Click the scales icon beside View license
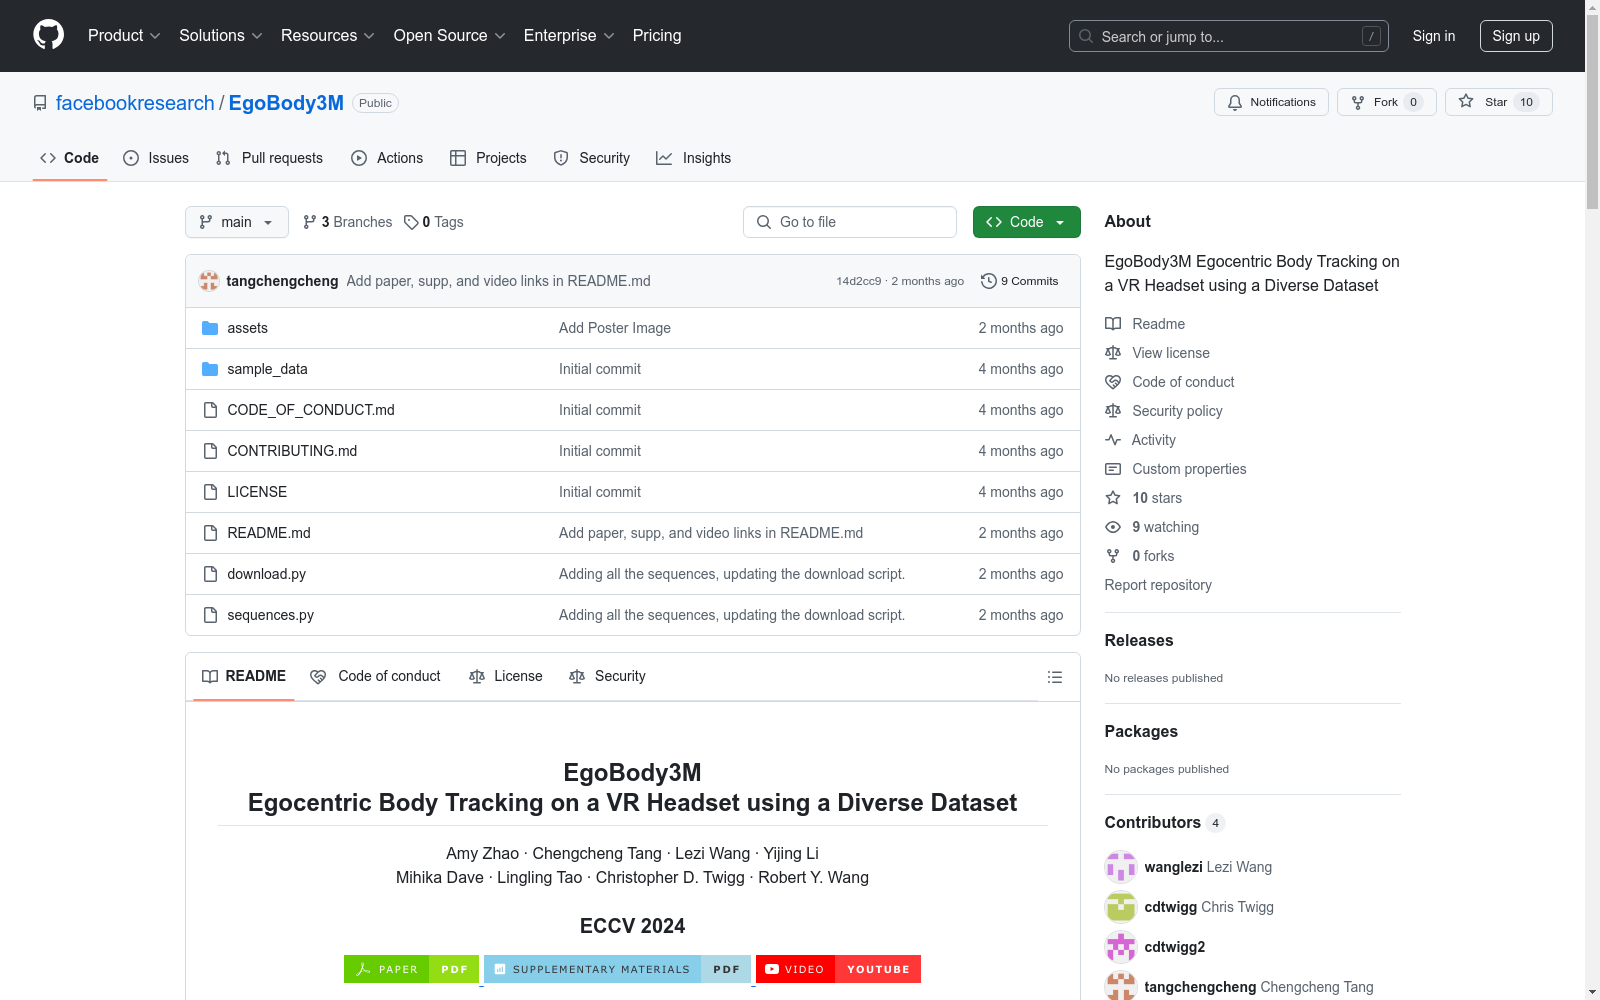This screenshot has height=1000, width=1600. click(1113, 353)
